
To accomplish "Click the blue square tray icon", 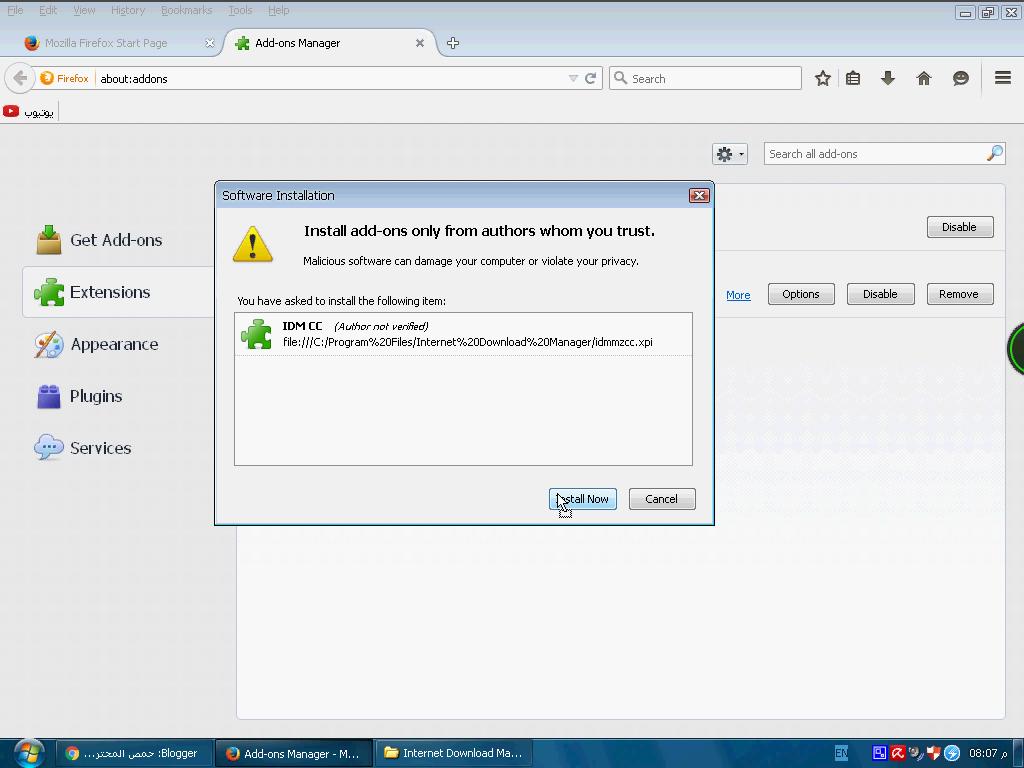I will tap(879, 753).
